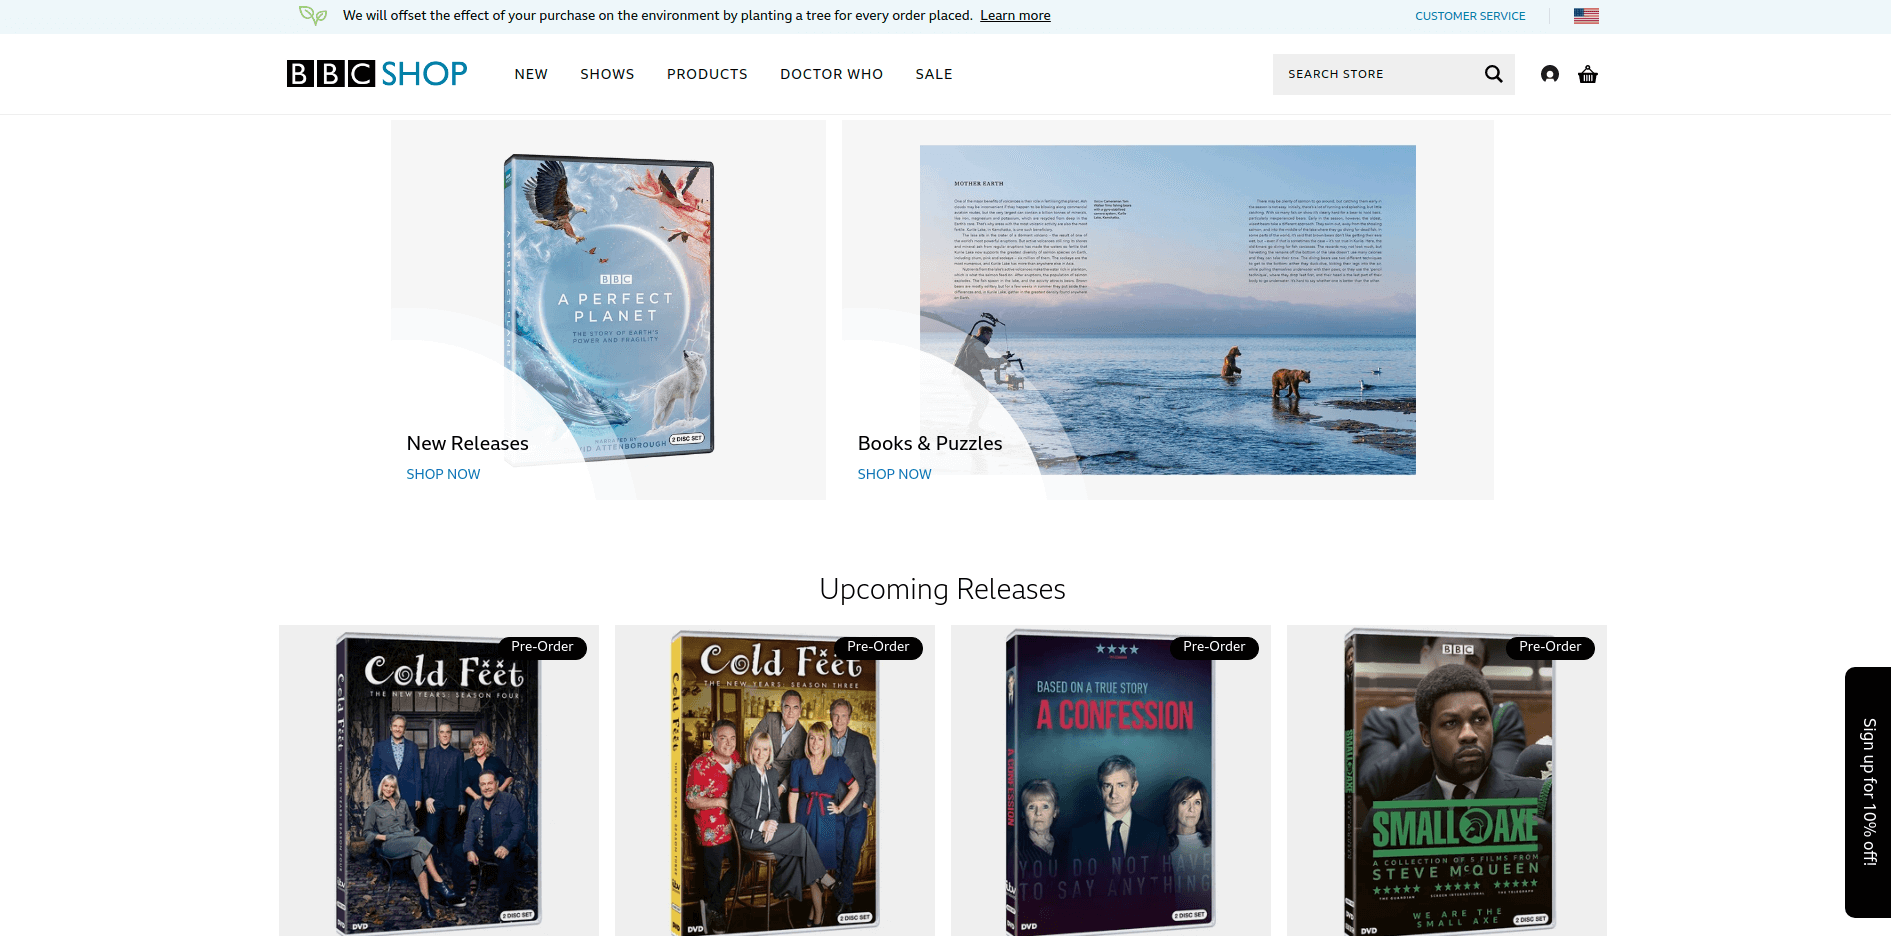Click the Upcoming Releases heading
This screenshot has width=1891, height=936.
(942, 589)
